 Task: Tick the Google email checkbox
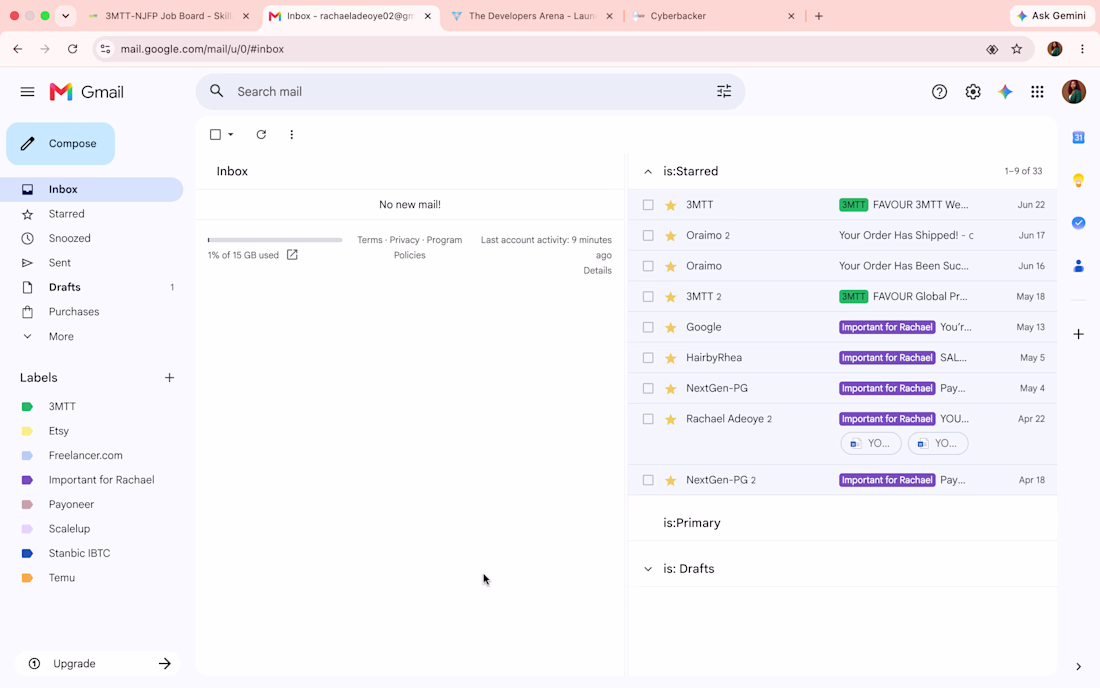pyautogui.click(x=648, y=327)
